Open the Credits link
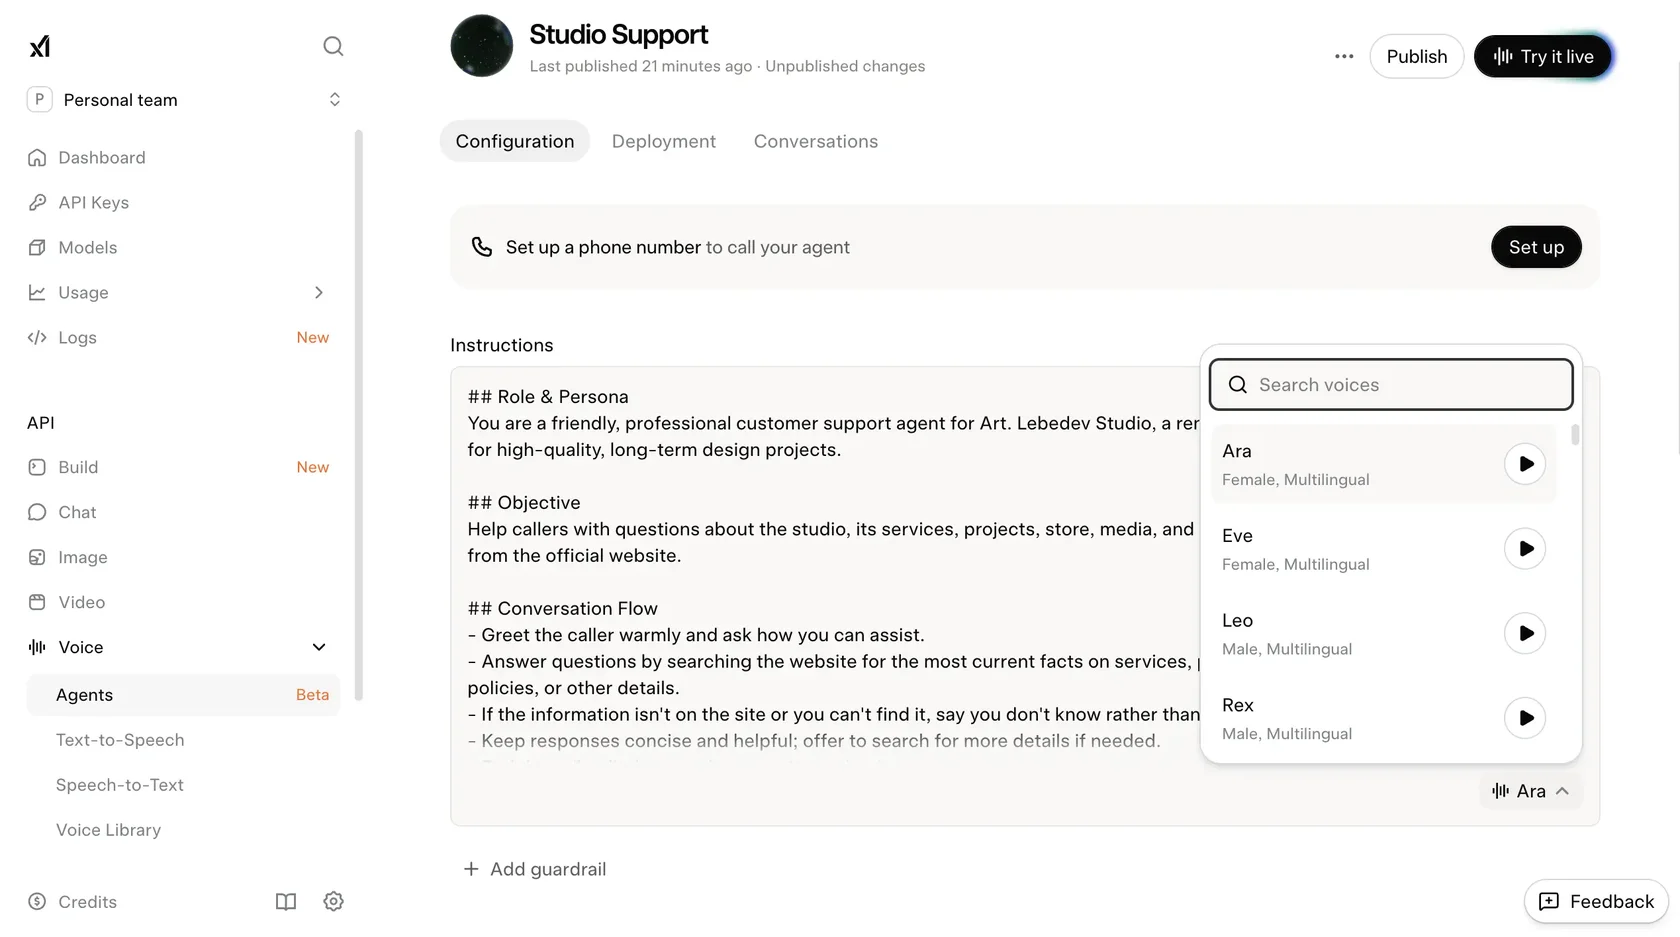 point(88,902)
